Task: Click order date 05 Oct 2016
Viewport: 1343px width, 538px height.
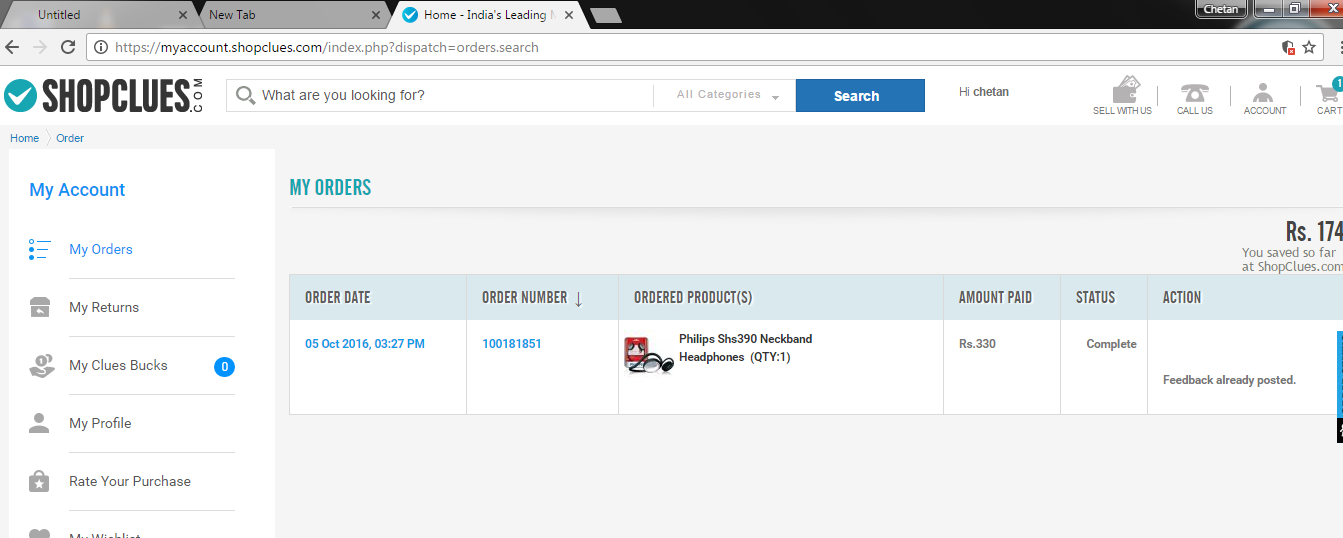Action: (x=365, y=344)
